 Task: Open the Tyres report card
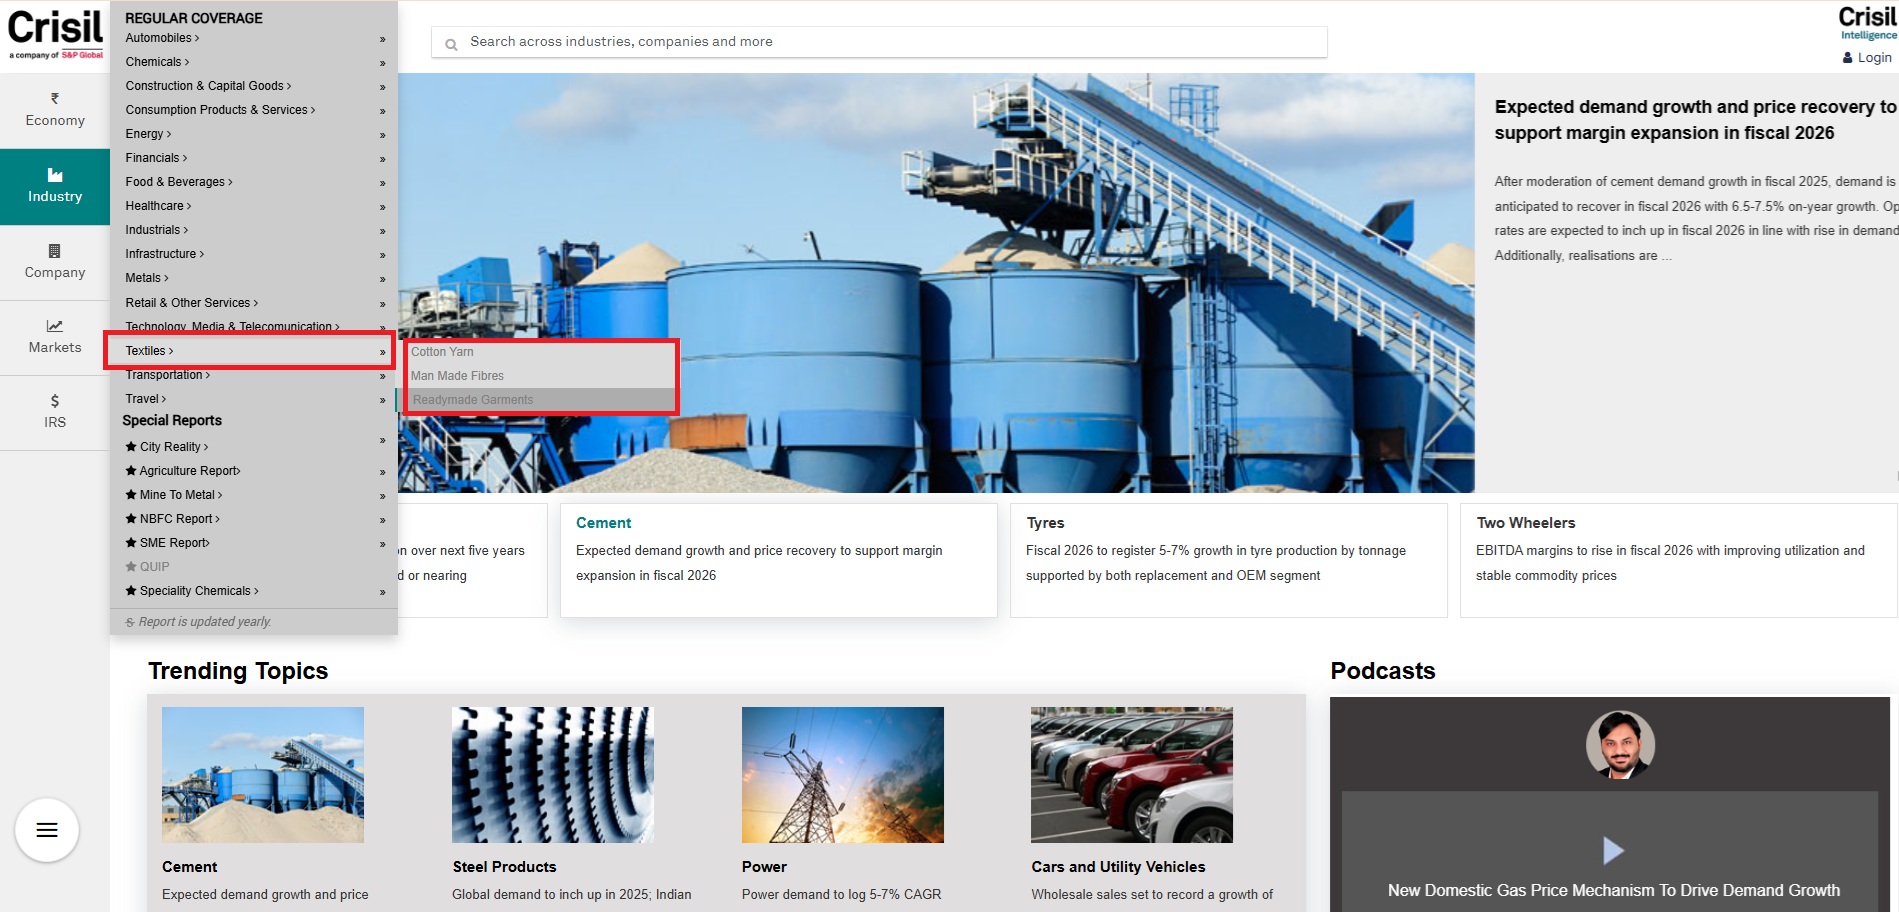[x=1228, y=560]
